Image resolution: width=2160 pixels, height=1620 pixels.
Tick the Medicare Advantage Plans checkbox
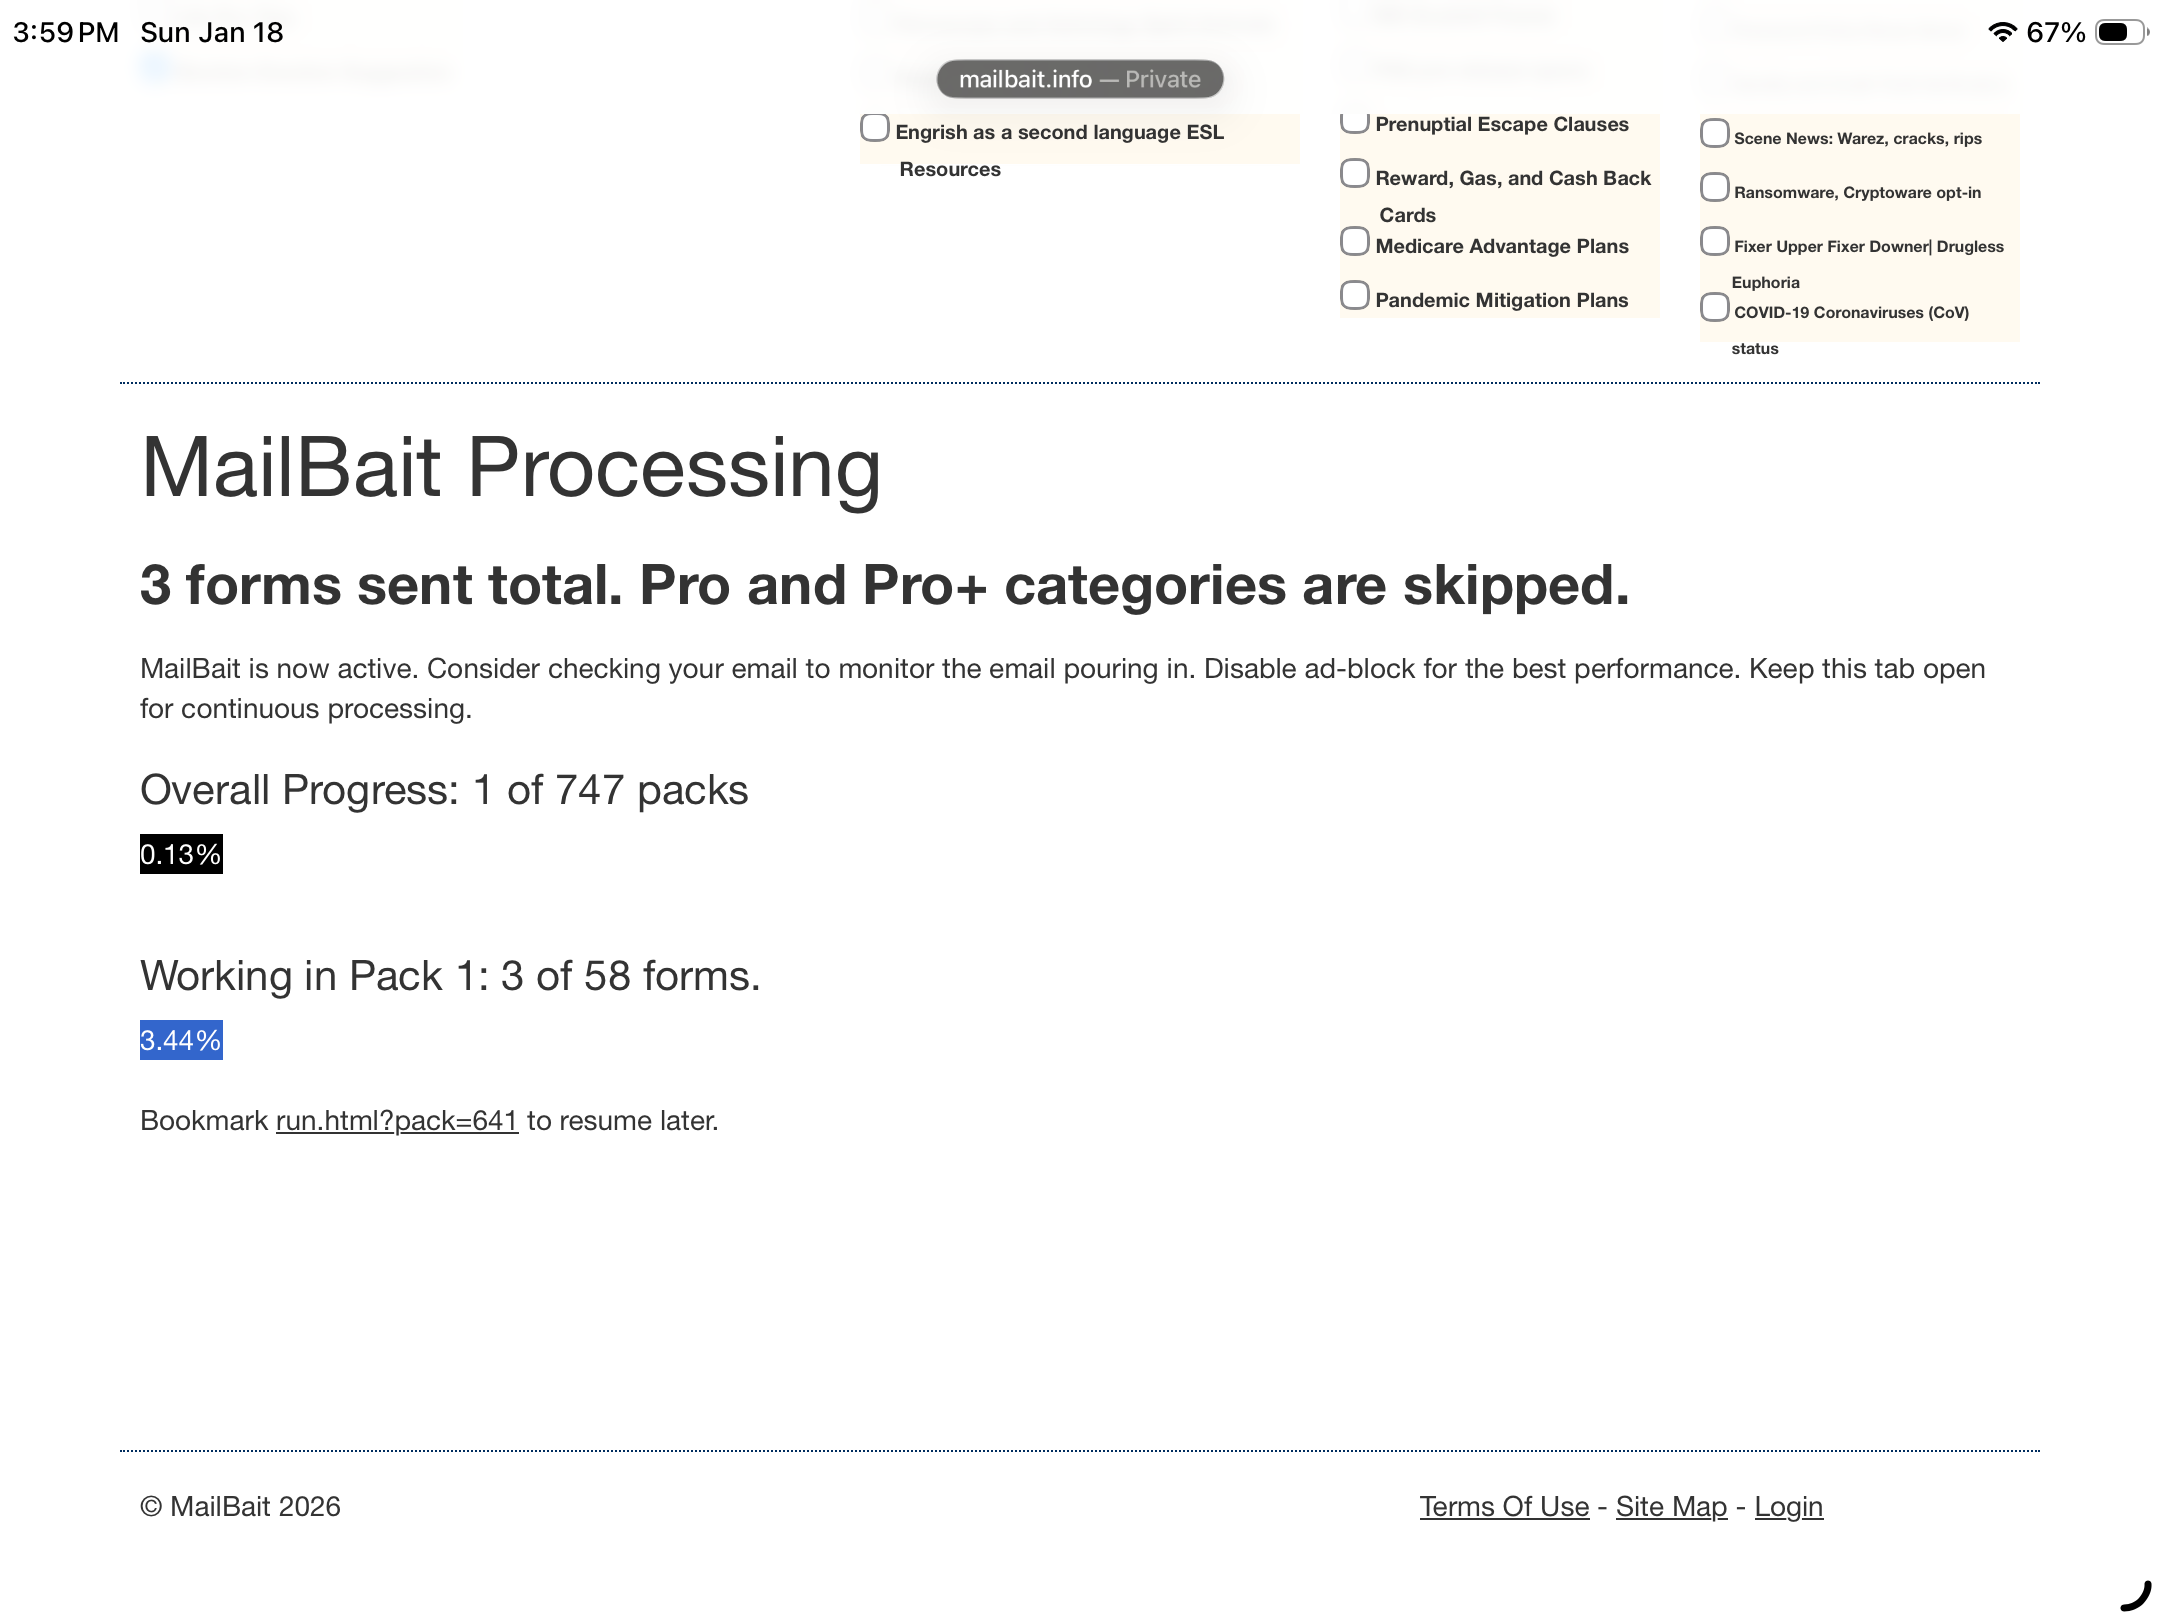click(1355, 242)
